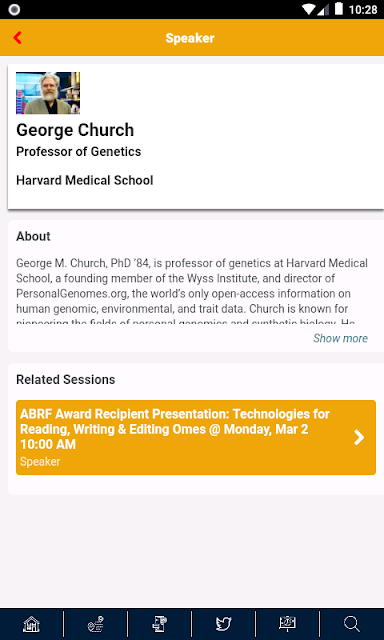Tap the About biography paragraph text
Image resolution: width=384 pixels, height=640 pixels.
(x=192, y=291)
